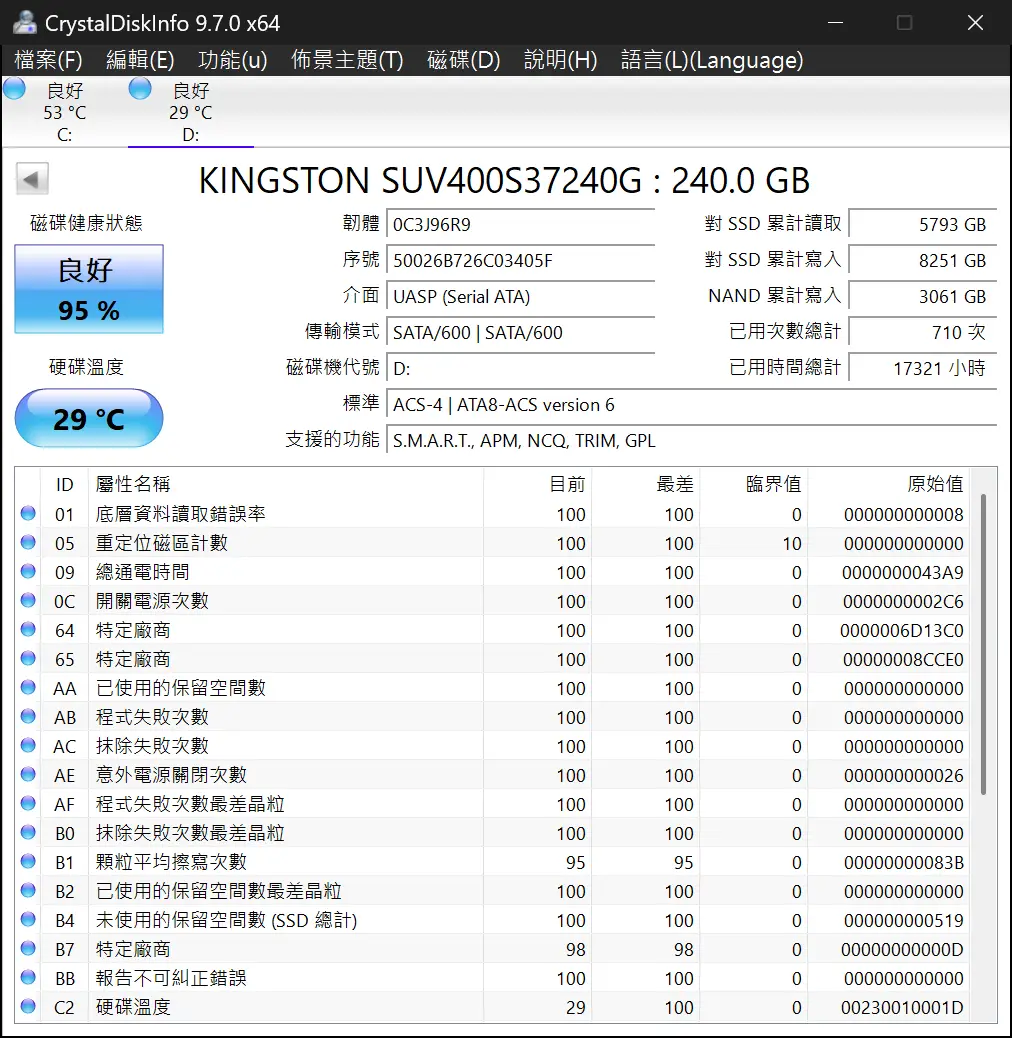Screen dimensions: 1012x1038
Task: Click status orb for attribute 01 row
Action: coord(28,513)
